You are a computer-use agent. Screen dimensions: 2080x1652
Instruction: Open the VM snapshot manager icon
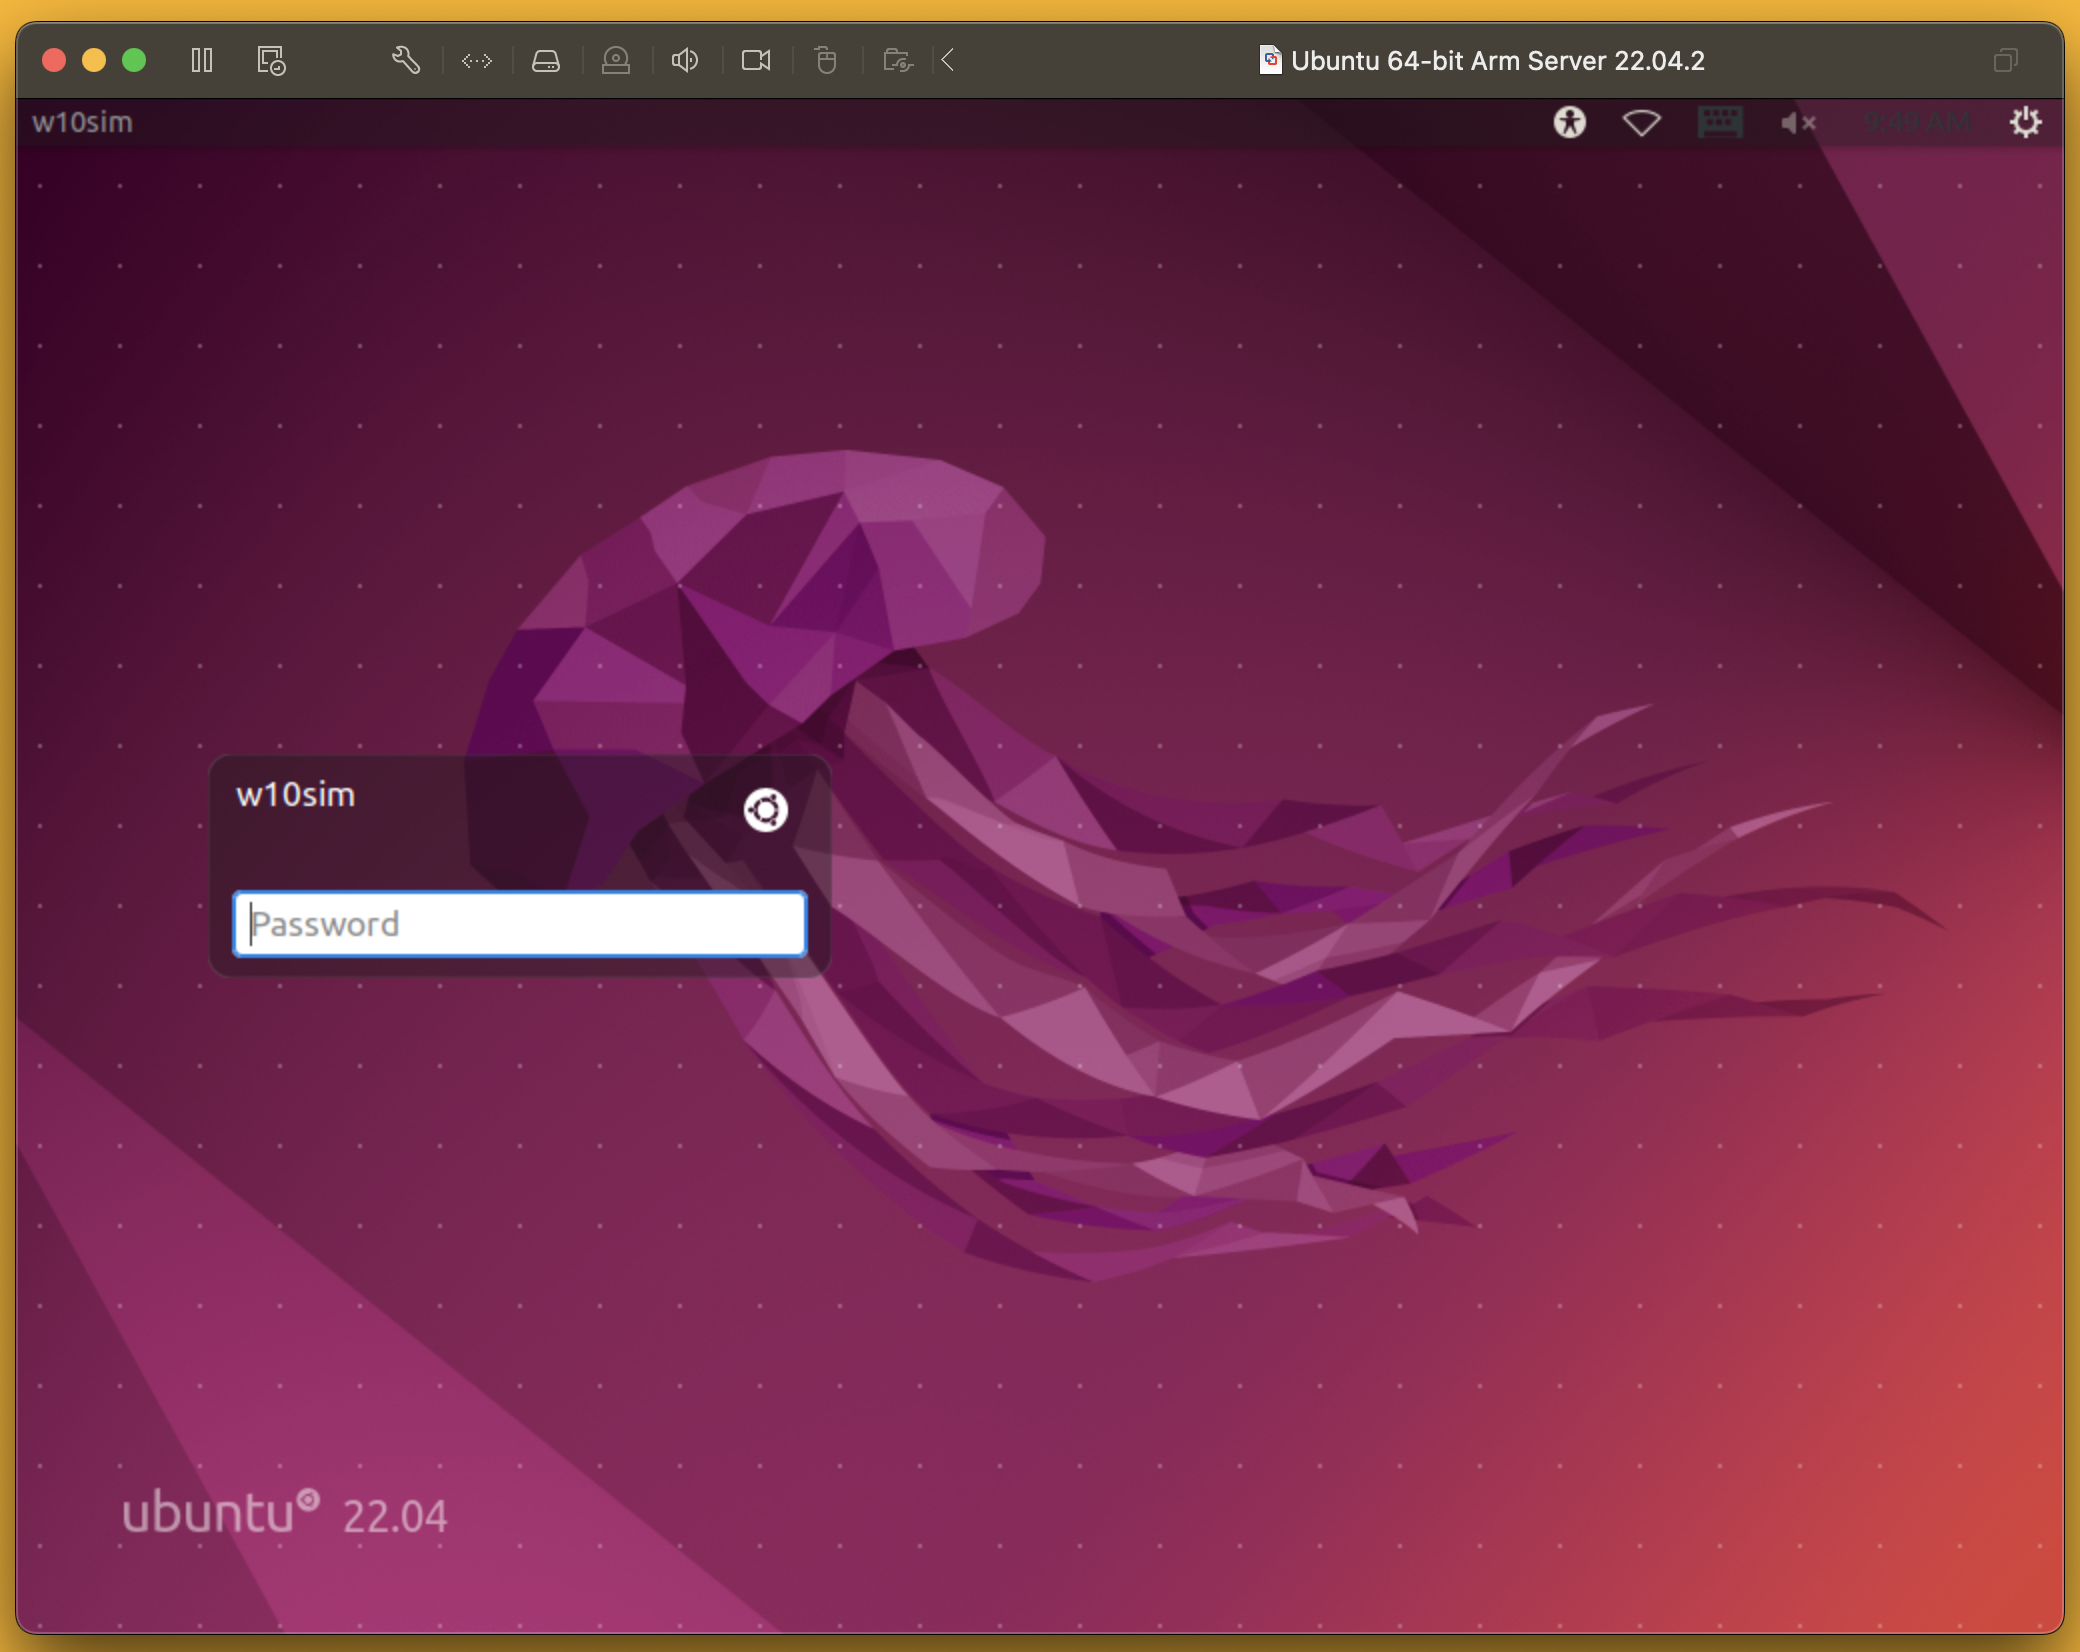(x=271, y=60)
